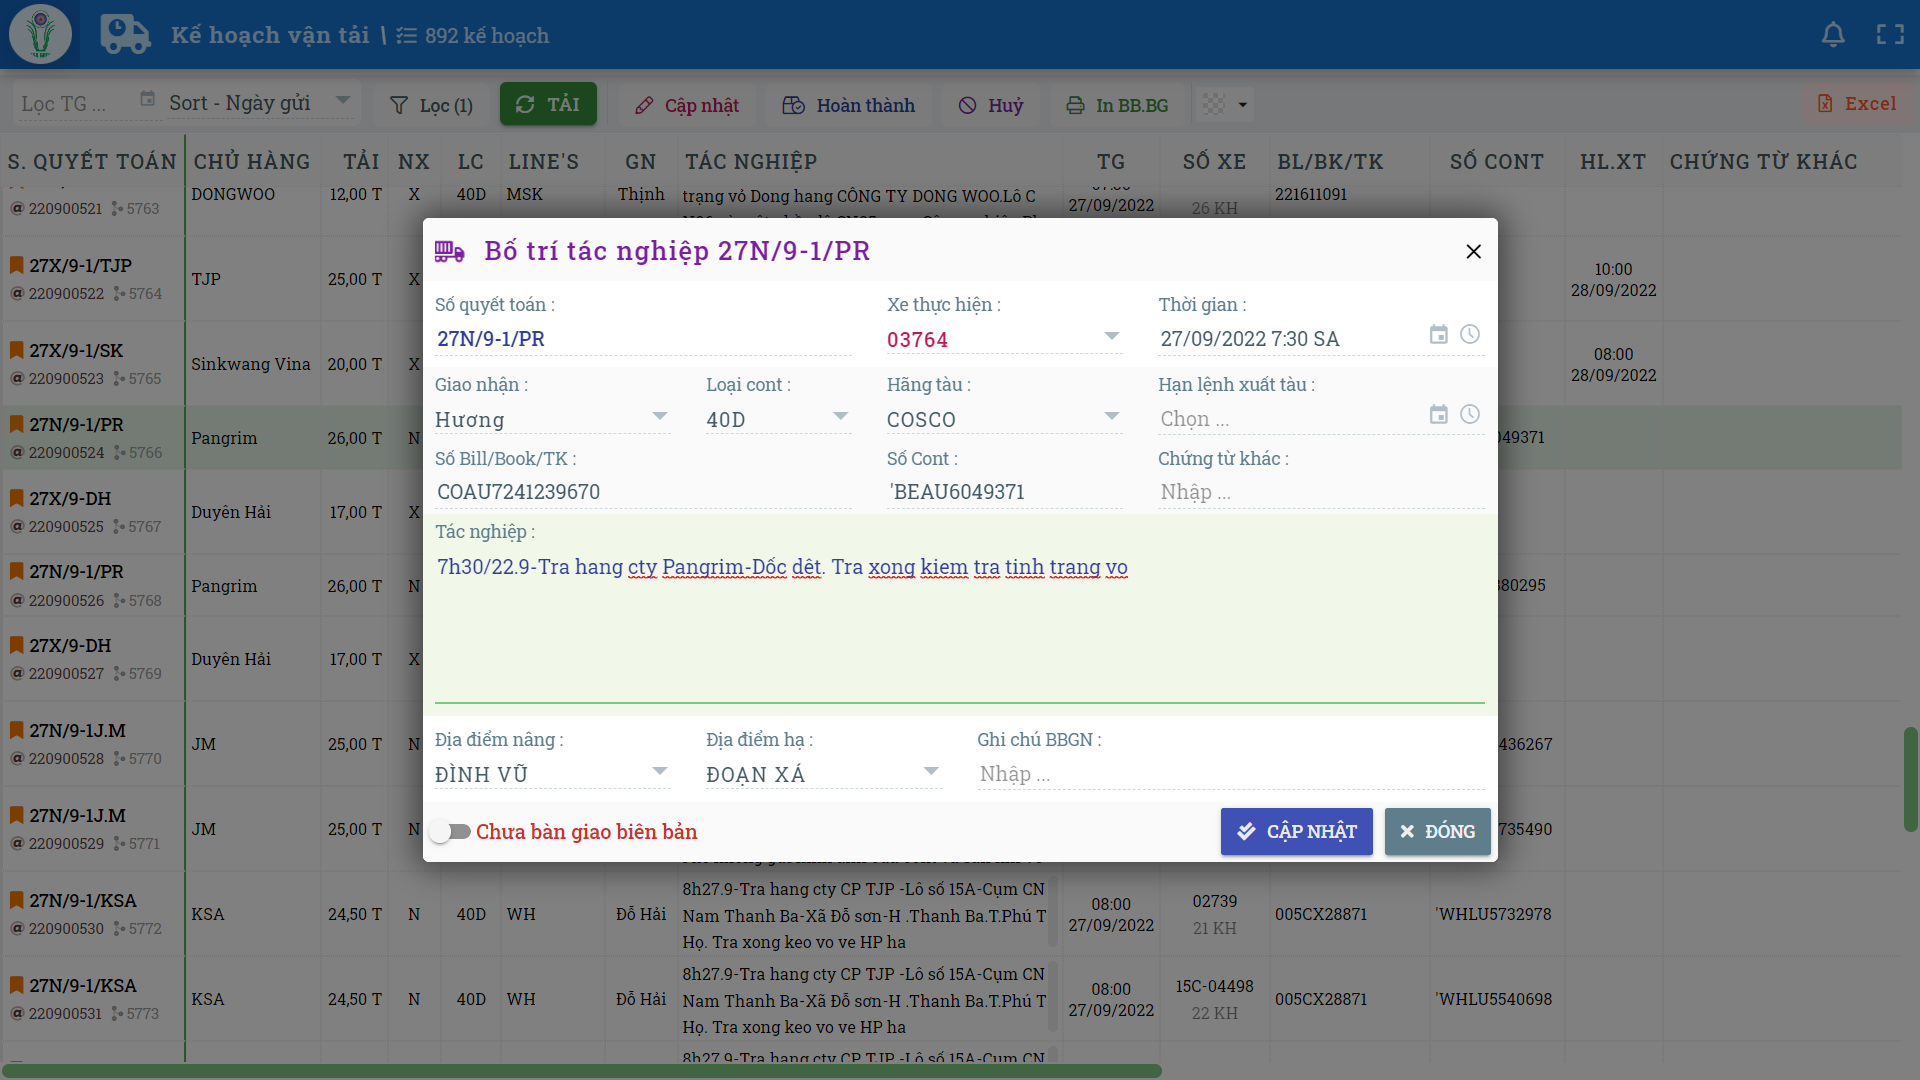
Task: Open the Giao nhận Hương dropdown
Action: [x=659, y=417]
